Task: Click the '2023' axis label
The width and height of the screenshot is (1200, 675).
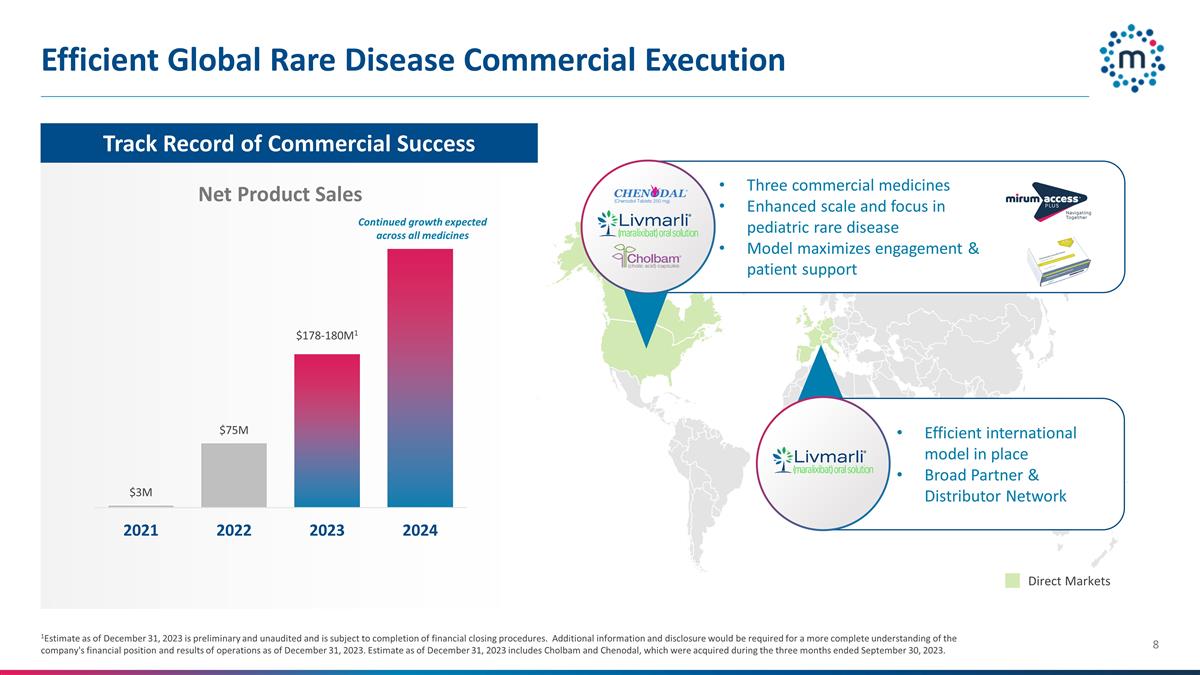Action: 327,530
